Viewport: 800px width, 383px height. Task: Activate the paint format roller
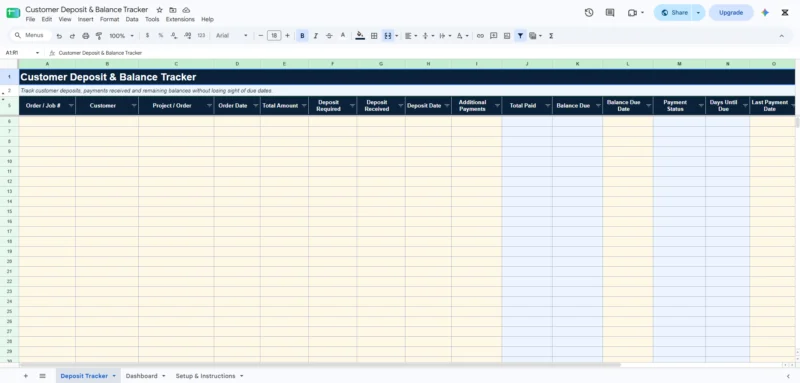click(99, 36)
